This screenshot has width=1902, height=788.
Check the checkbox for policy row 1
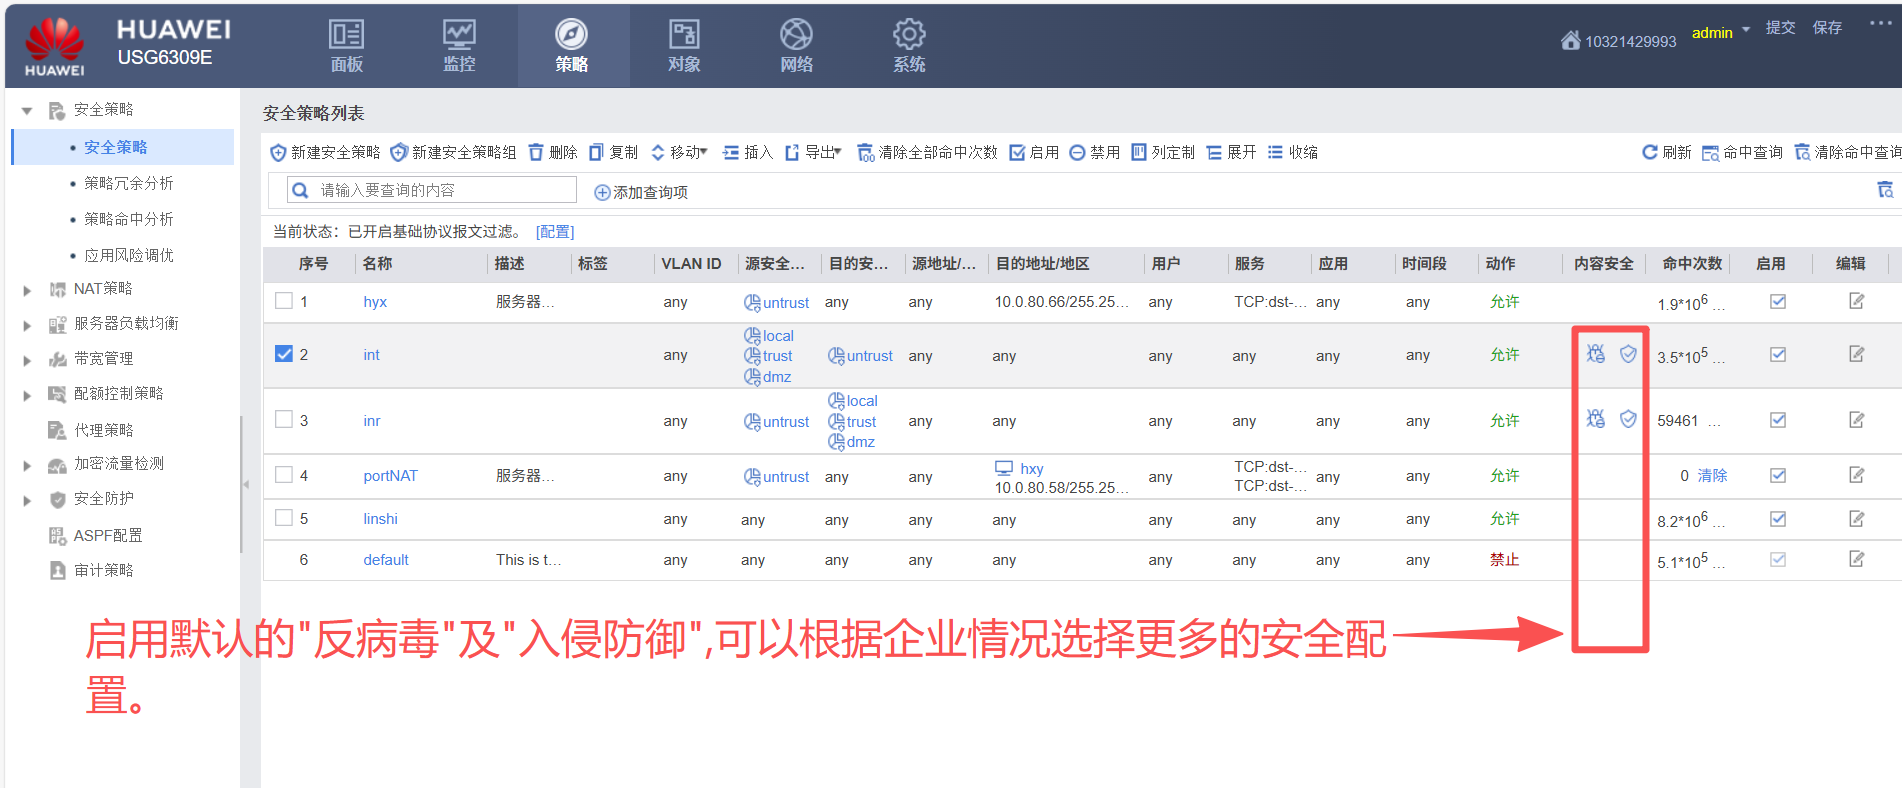pyautogui.click(x=284, y=301)
